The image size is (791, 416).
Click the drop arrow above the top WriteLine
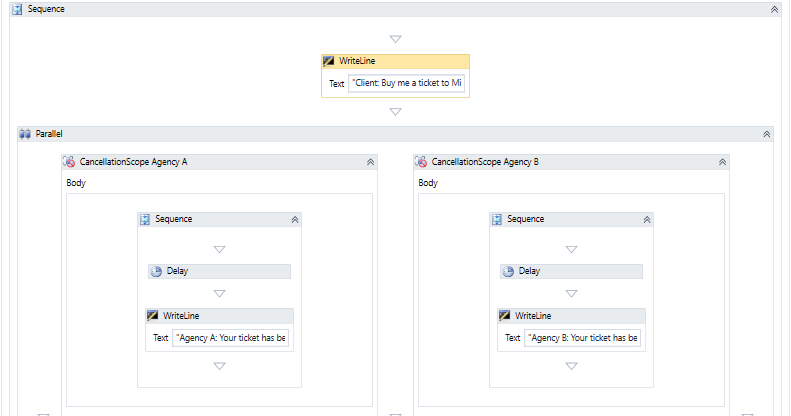tap(396, 39)
